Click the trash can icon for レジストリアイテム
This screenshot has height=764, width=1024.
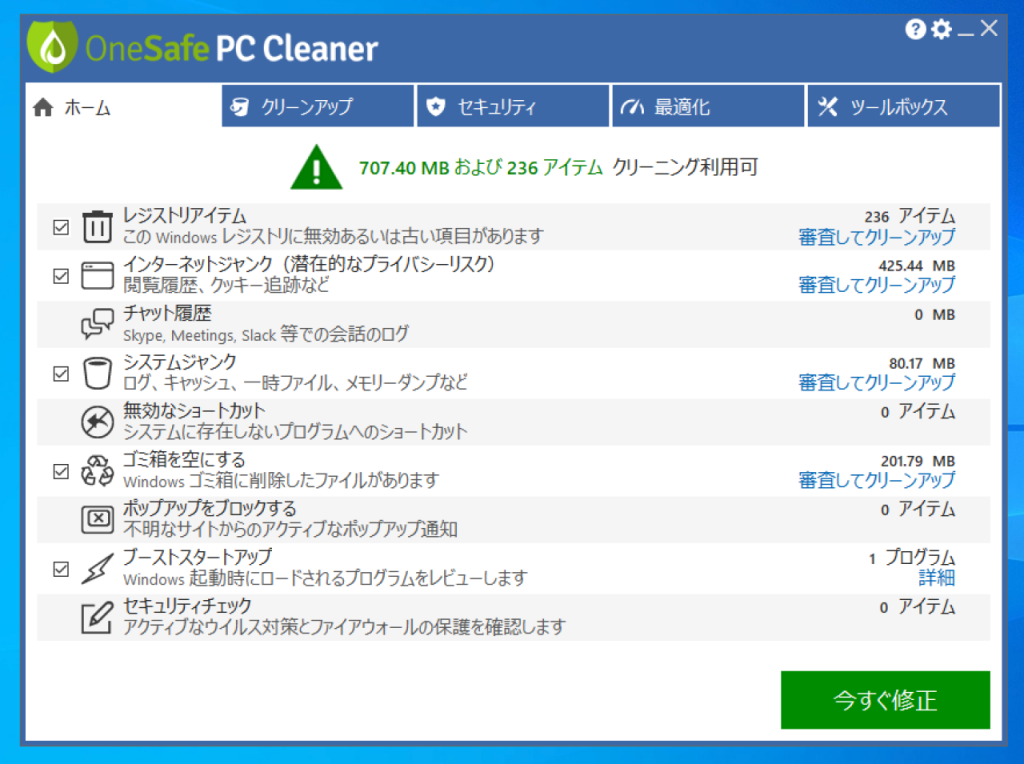(x=97, y=227)
